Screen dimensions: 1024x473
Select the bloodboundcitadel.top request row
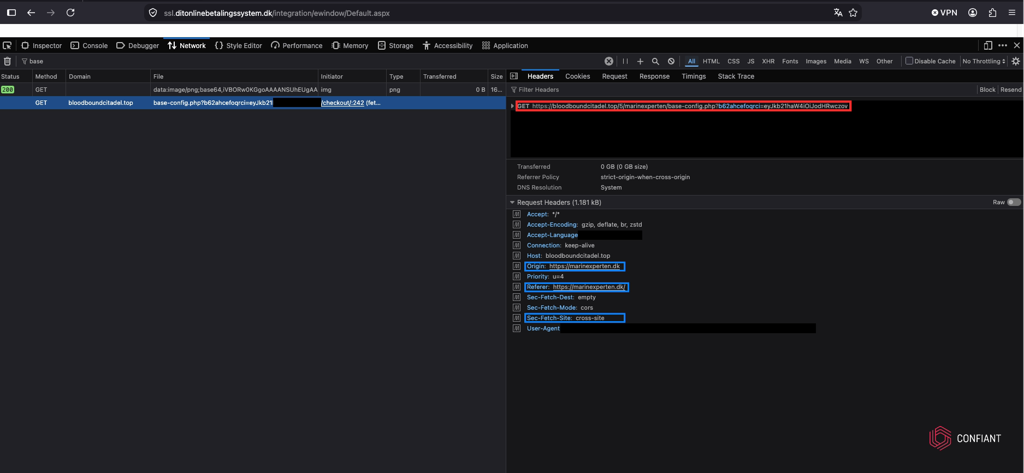[x=252, y=103]
